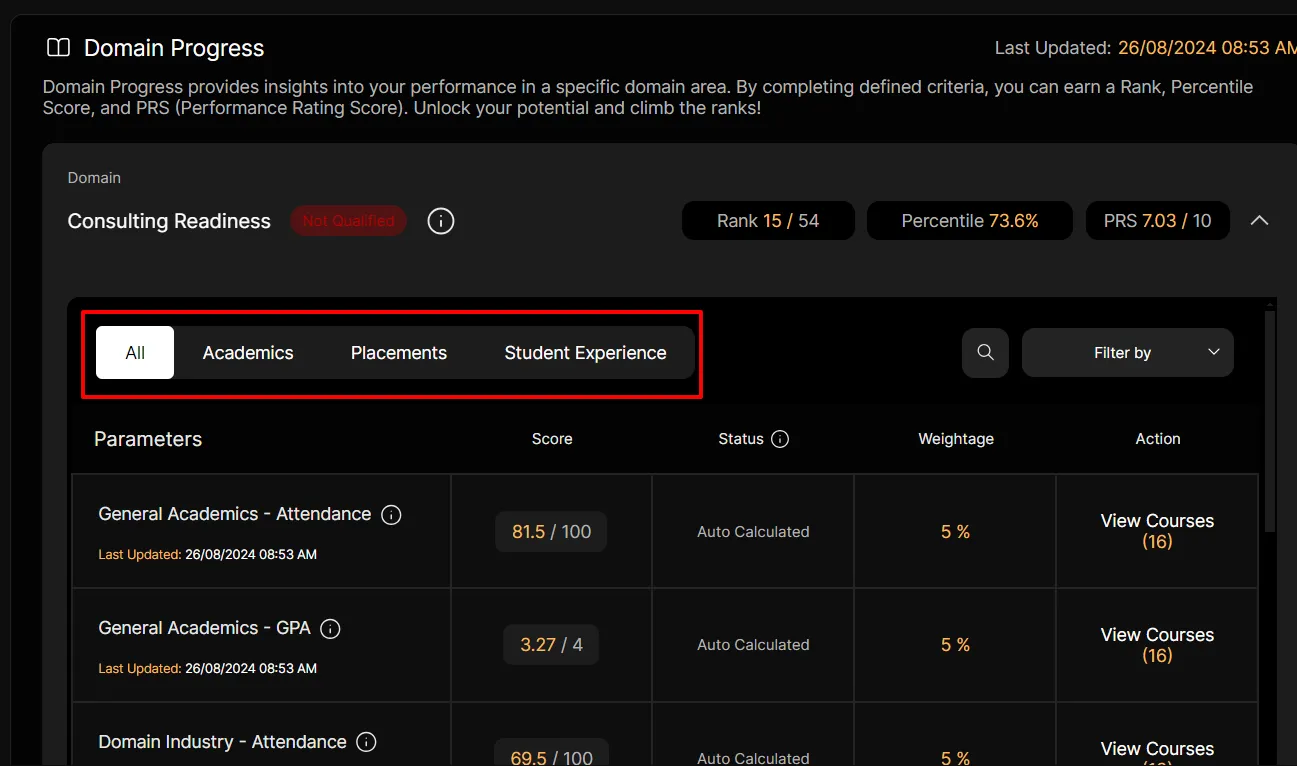Click the search magnifier icon
Image resolution: width=1297 pixels, height=766 pixels.
tap(985, 353)
